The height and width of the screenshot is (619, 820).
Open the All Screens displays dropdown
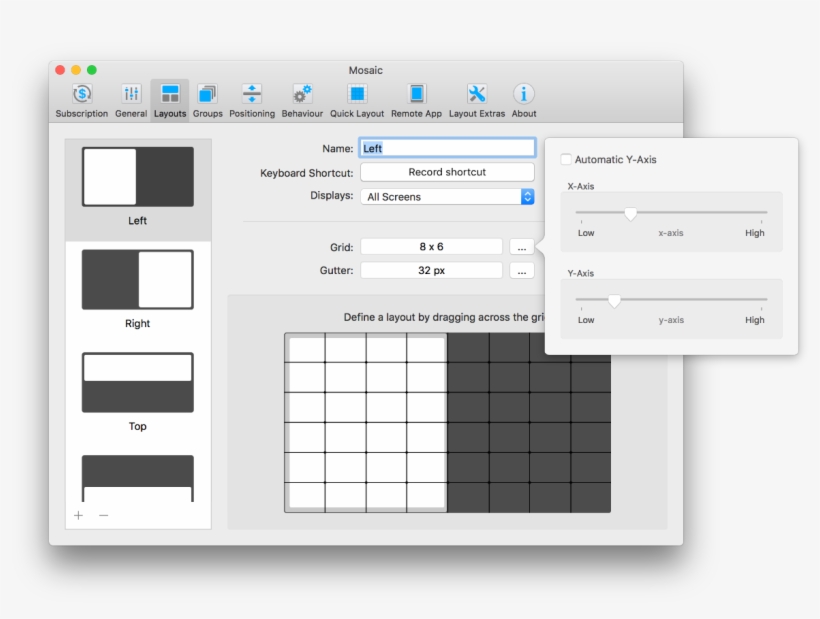[x=447, y=196]
